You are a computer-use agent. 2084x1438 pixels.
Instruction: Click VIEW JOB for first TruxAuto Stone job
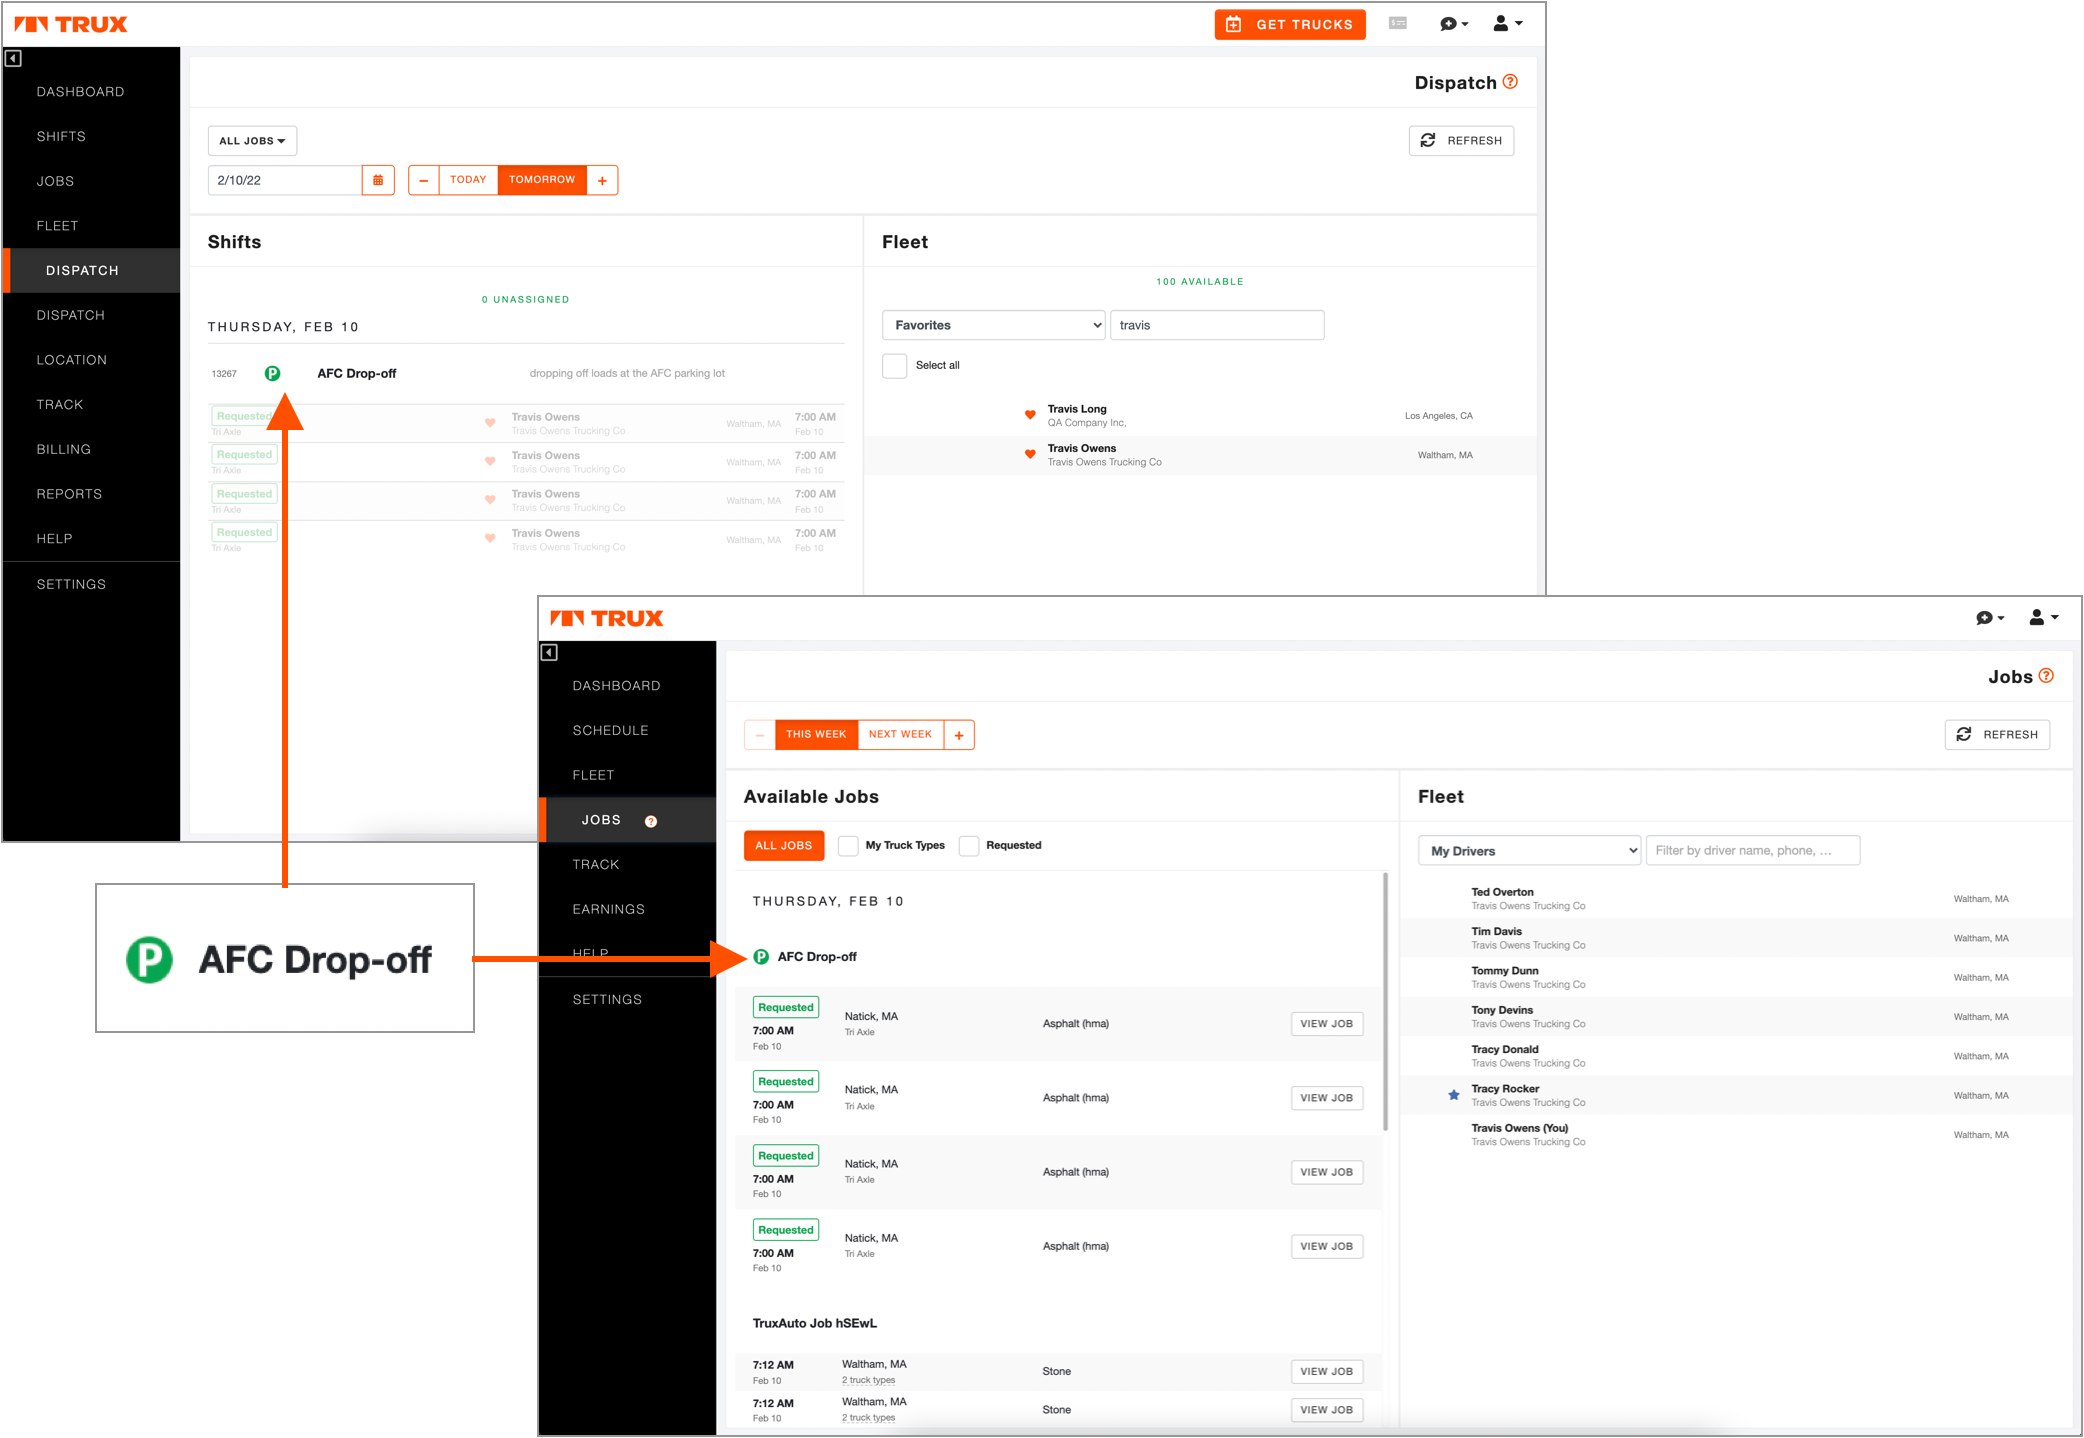pos(1327,1372)
